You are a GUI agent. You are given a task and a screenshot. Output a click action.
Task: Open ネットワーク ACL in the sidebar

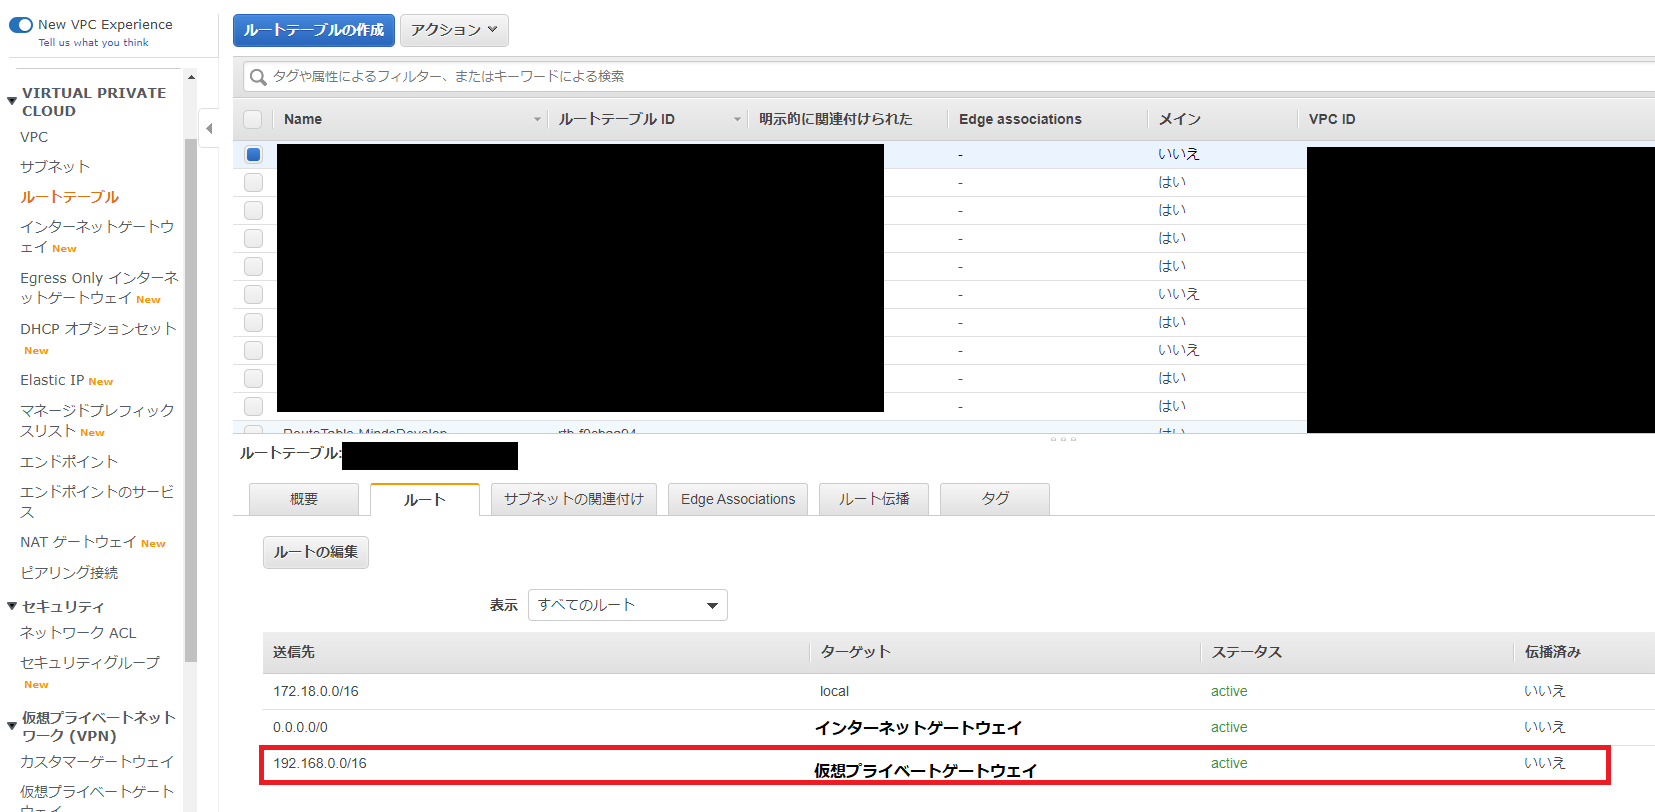click(x=78, y=633)
